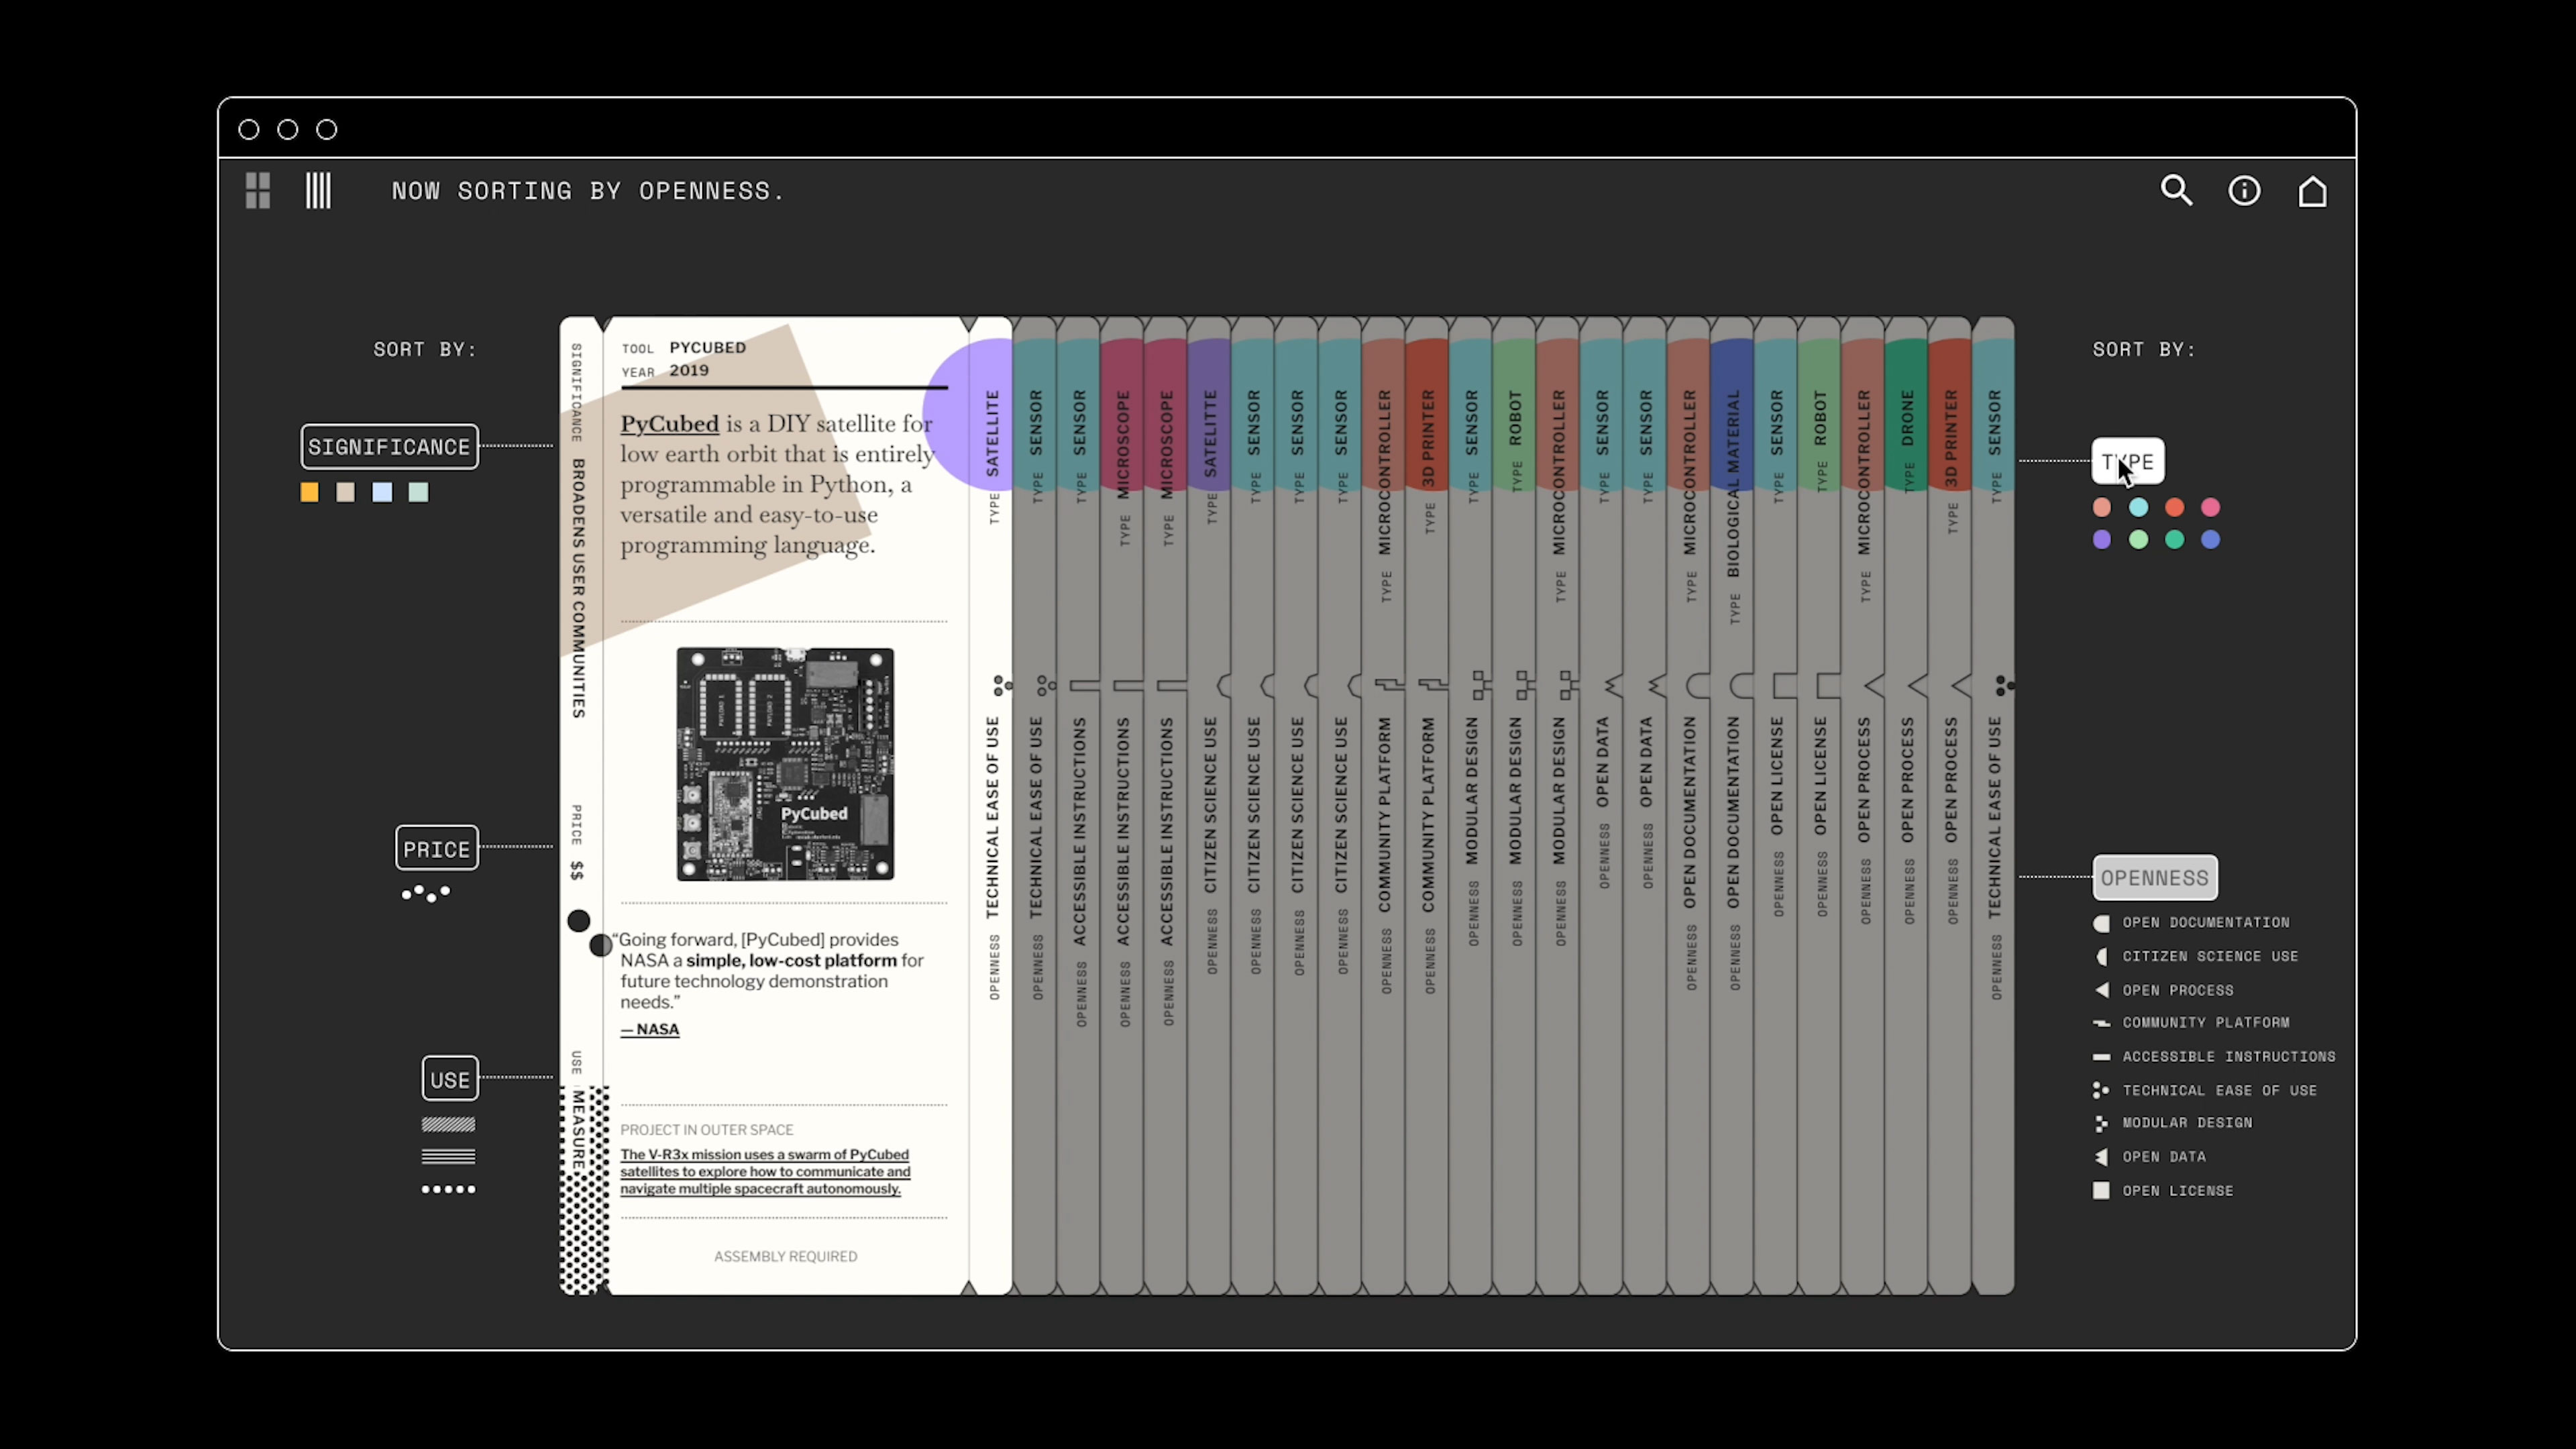Select the purple Type color swatch
This screenshot has height=1449, width=2576.
coord(2101,540)
